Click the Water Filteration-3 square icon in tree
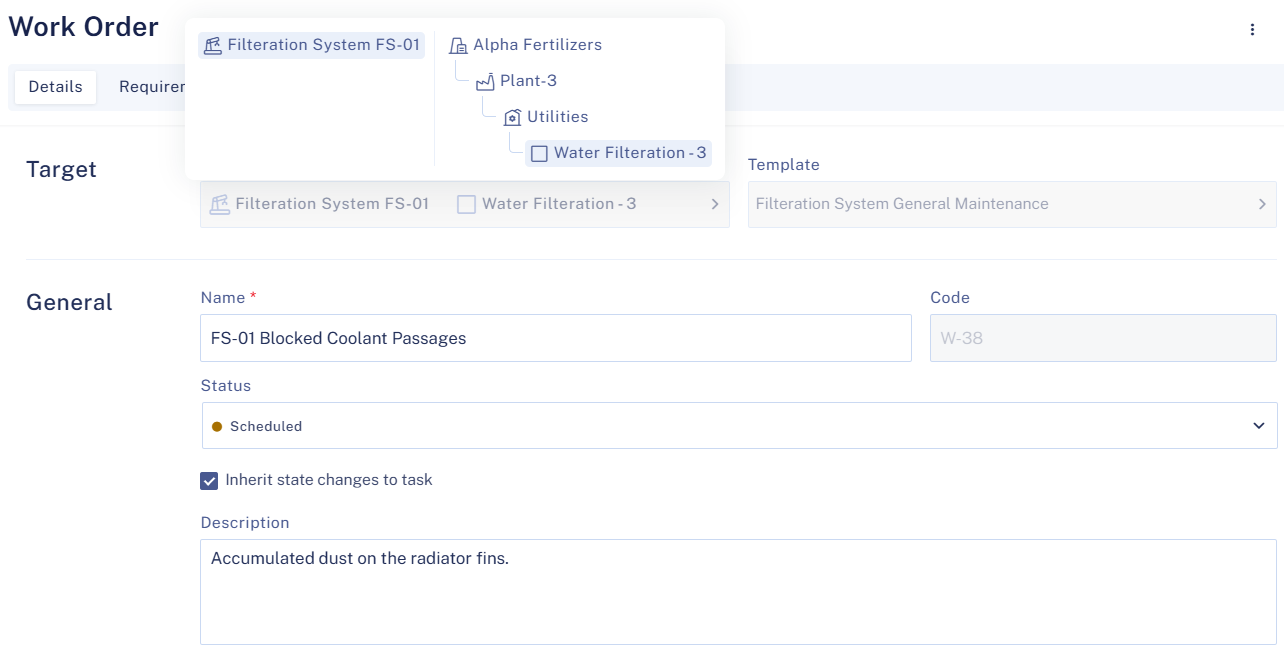 (x=539, y=153)
